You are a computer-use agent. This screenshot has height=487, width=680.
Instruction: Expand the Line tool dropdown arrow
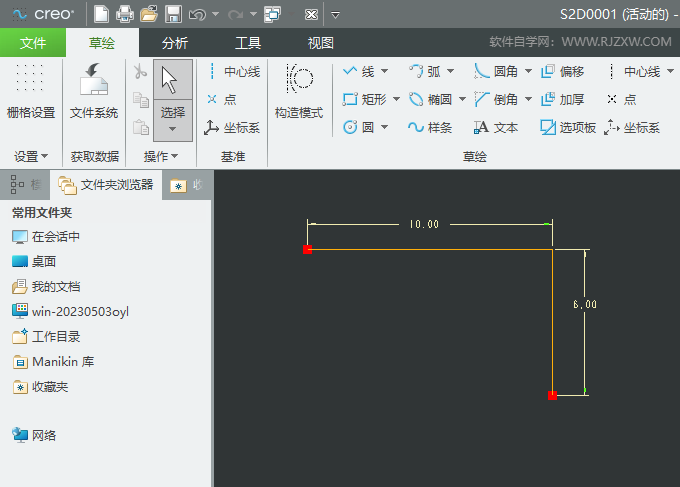(385, 71)
